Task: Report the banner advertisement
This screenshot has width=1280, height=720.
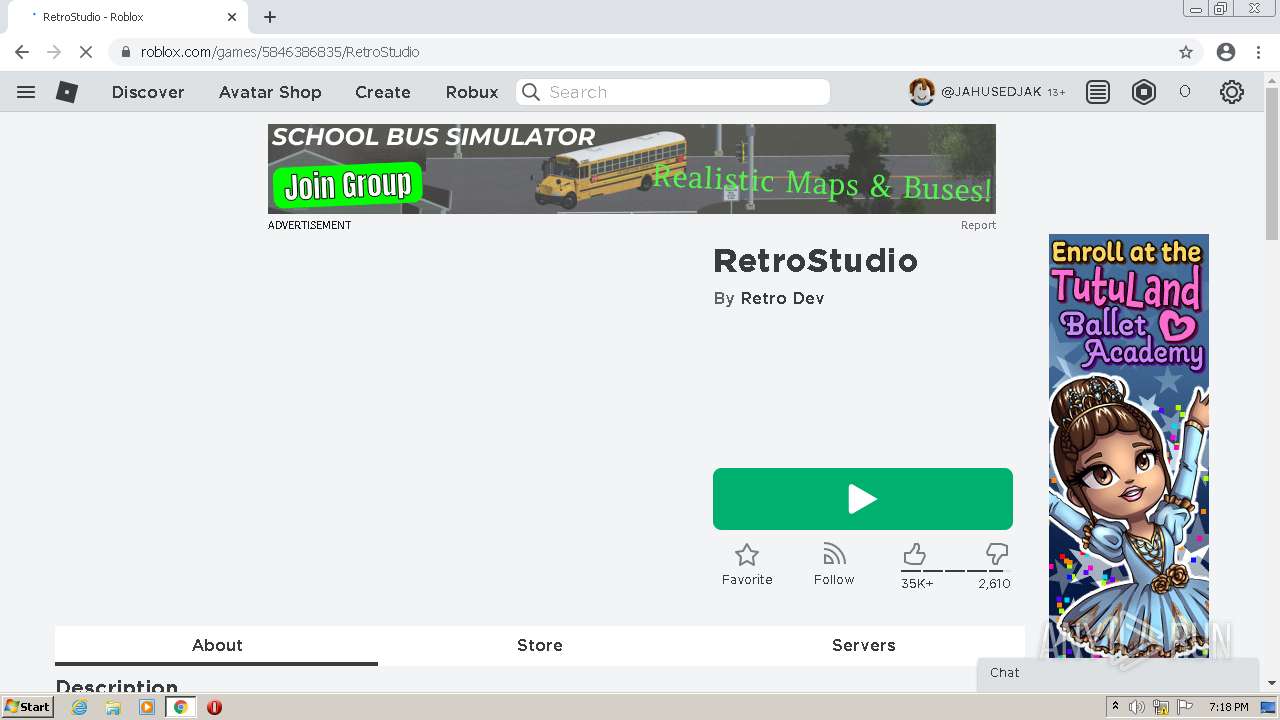Action: click(x=978, y=225)
